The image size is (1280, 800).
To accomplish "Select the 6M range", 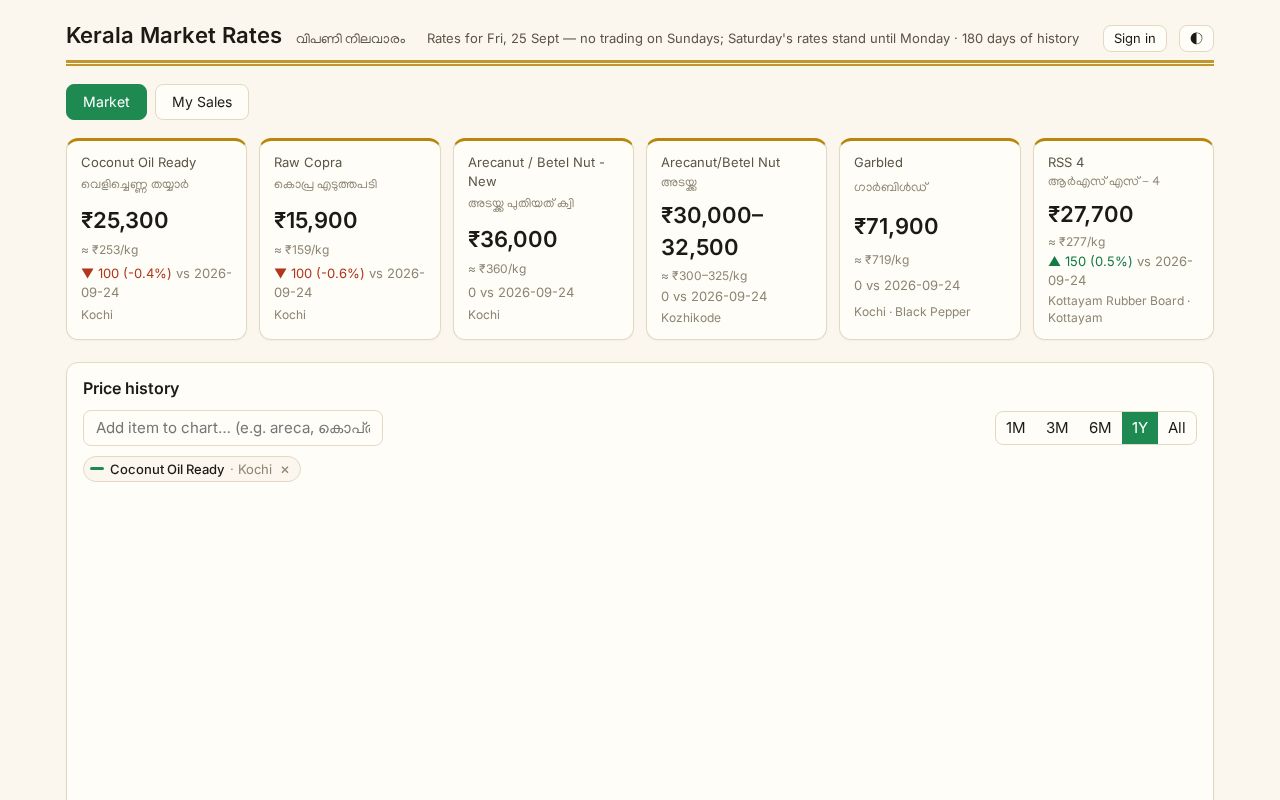I will (1100, 428).
